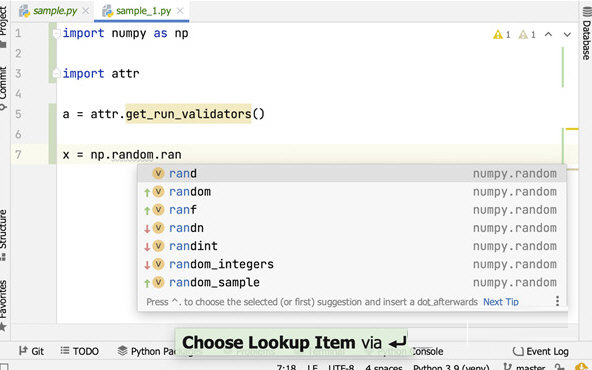Click the yellow warning stripe in scrollbar
This screenshot has height=370, width=592.
[572, 129]
